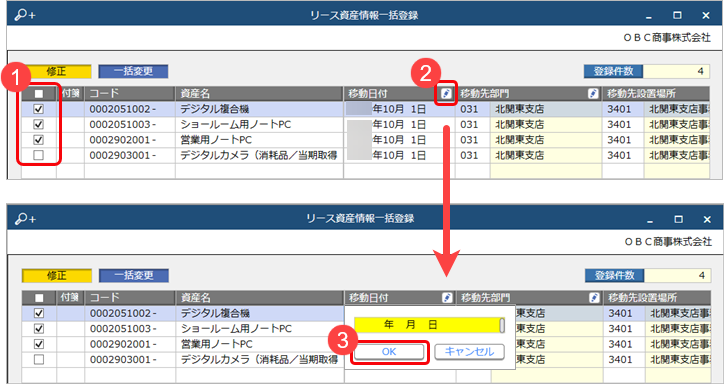Click 移動先設置場所 header in lower window

[657, 298]
